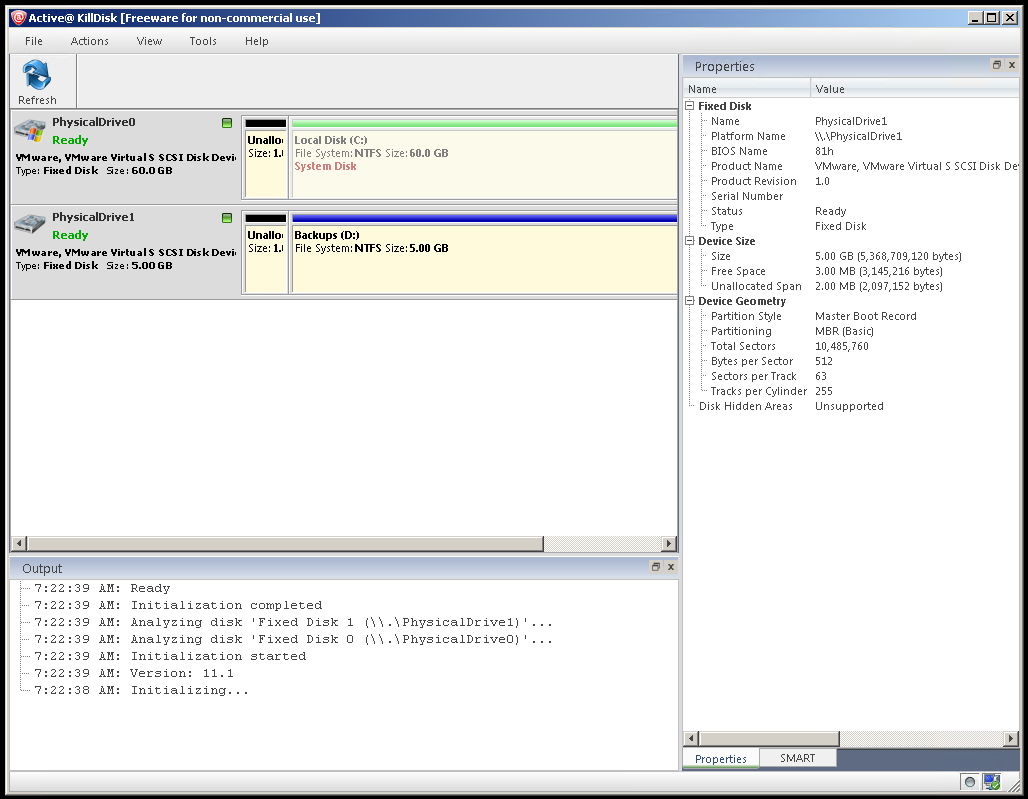This screenshot has height=799, width=1028.
Task: Click the red 'System Disk' label
Action: point(325,166)
